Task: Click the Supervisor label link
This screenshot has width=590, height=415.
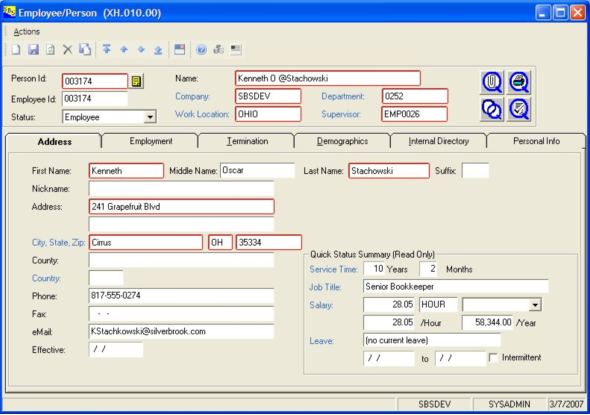Action: point(341,114)
